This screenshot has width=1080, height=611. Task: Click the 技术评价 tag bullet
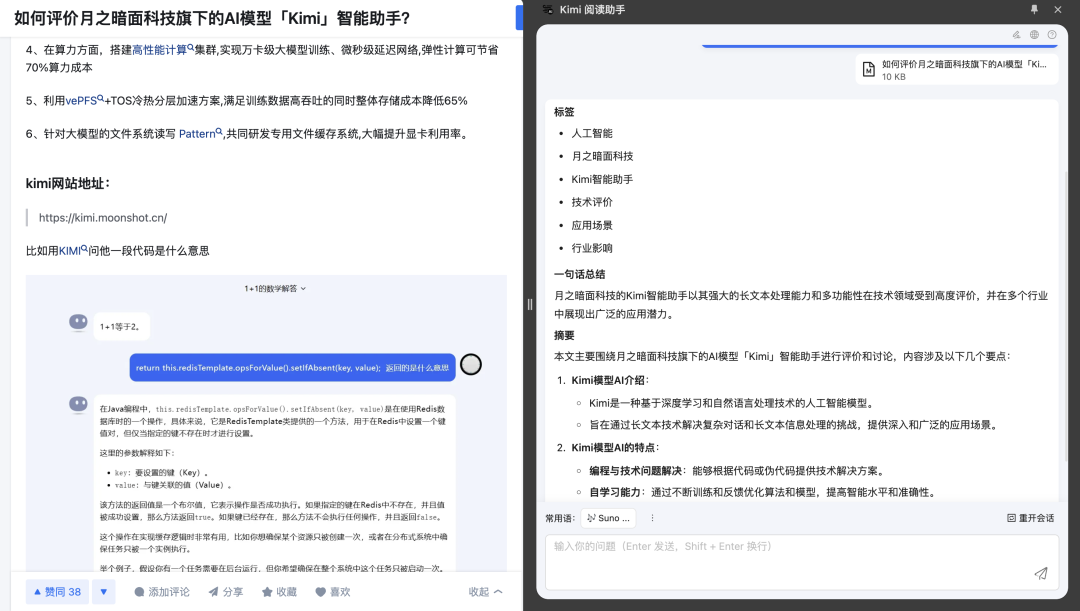(592, 202)
